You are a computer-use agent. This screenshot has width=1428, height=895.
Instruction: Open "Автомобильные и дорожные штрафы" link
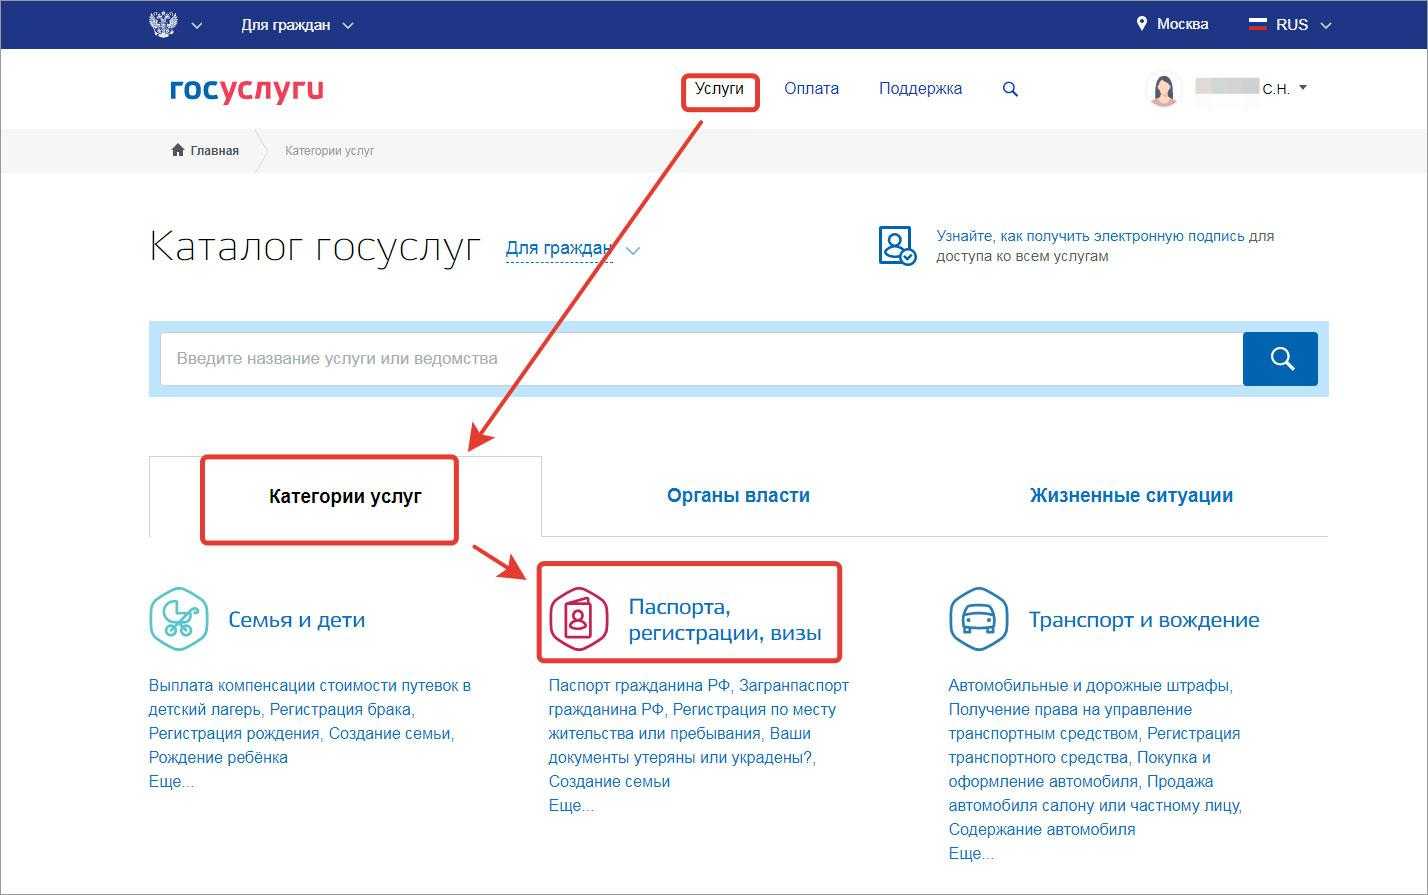point(1089,686)
